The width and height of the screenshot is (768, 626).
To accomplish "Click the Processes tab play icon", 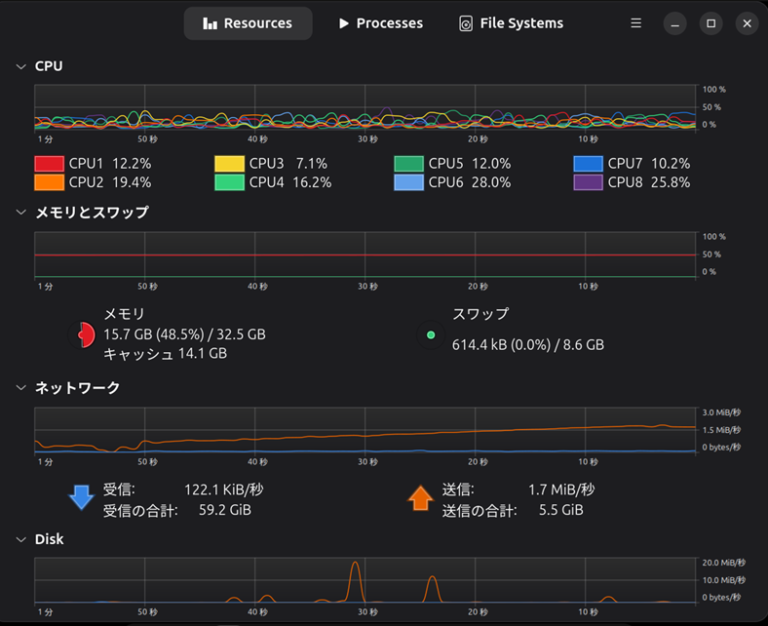I will 344,23.
